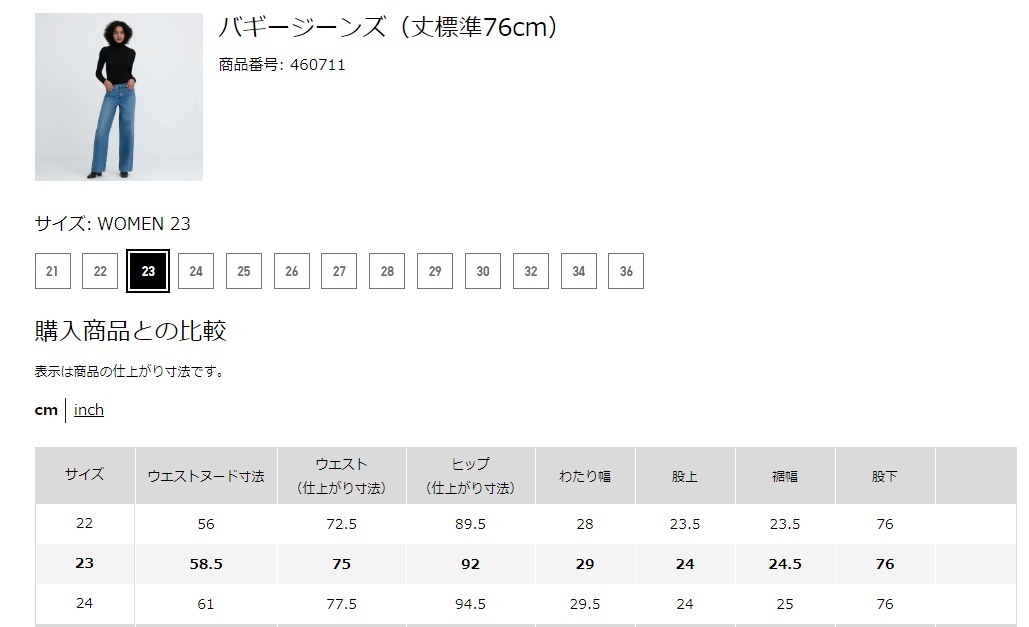Select size 29 box
The width and height of the screenshot is (1029, 627).
[435, 271]
